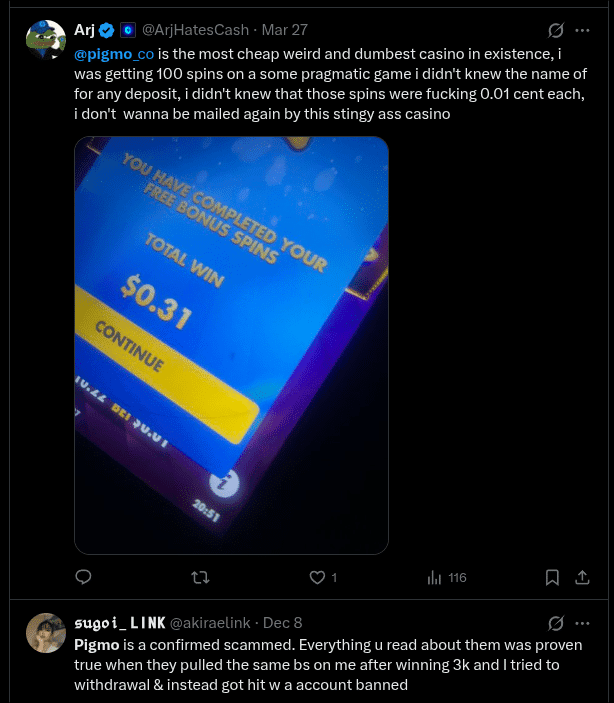Open Grok explain icon on Arj's post
This screenshot has width=614, height=703.
(556, 30)
